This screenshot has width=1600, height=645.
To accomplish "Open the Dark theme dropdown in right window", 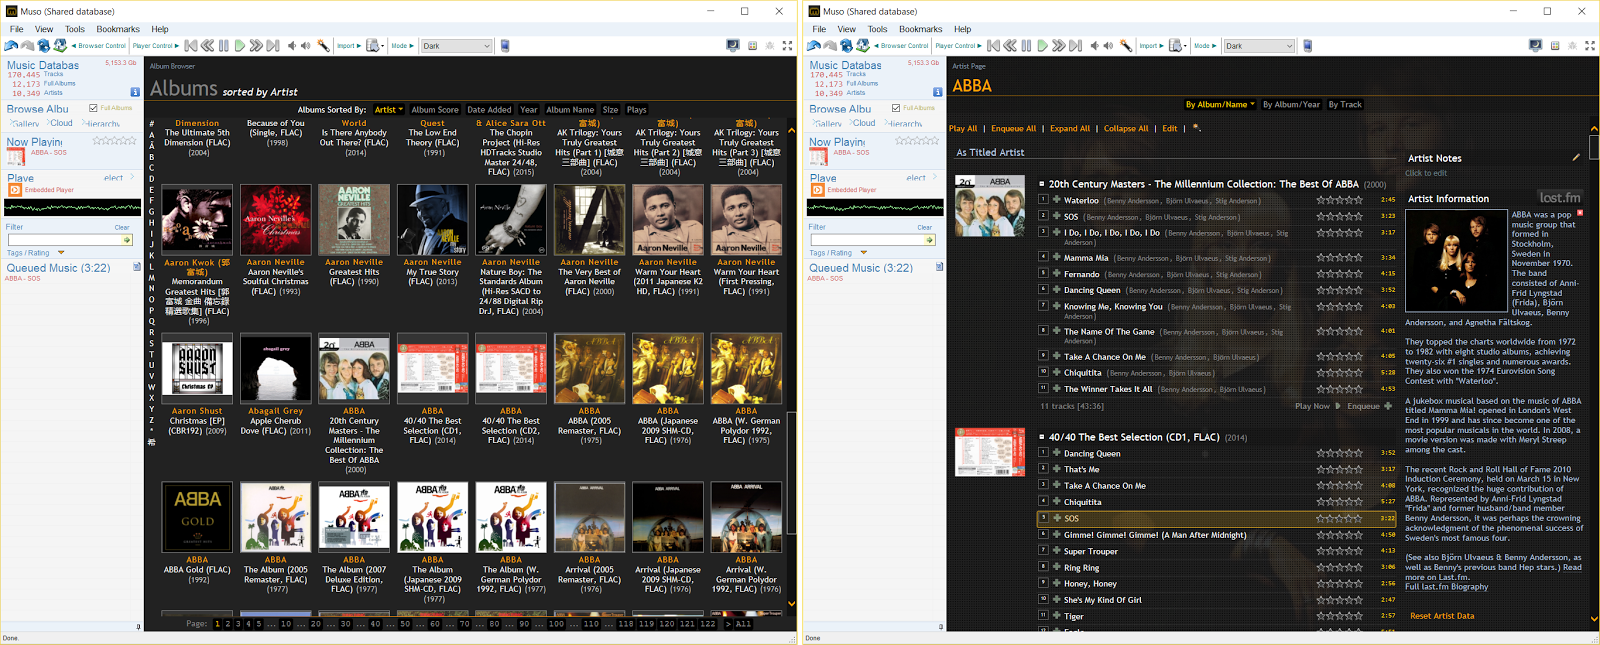I will (x=1259, y=46).
